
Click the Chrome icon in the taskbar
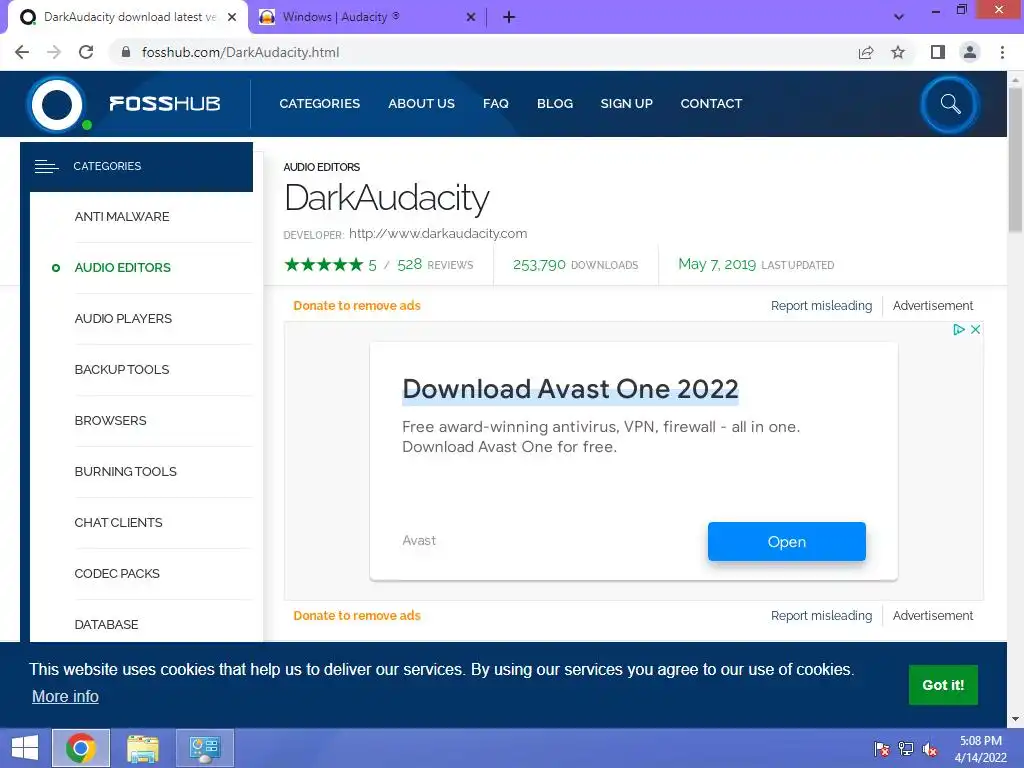point(81,748)
